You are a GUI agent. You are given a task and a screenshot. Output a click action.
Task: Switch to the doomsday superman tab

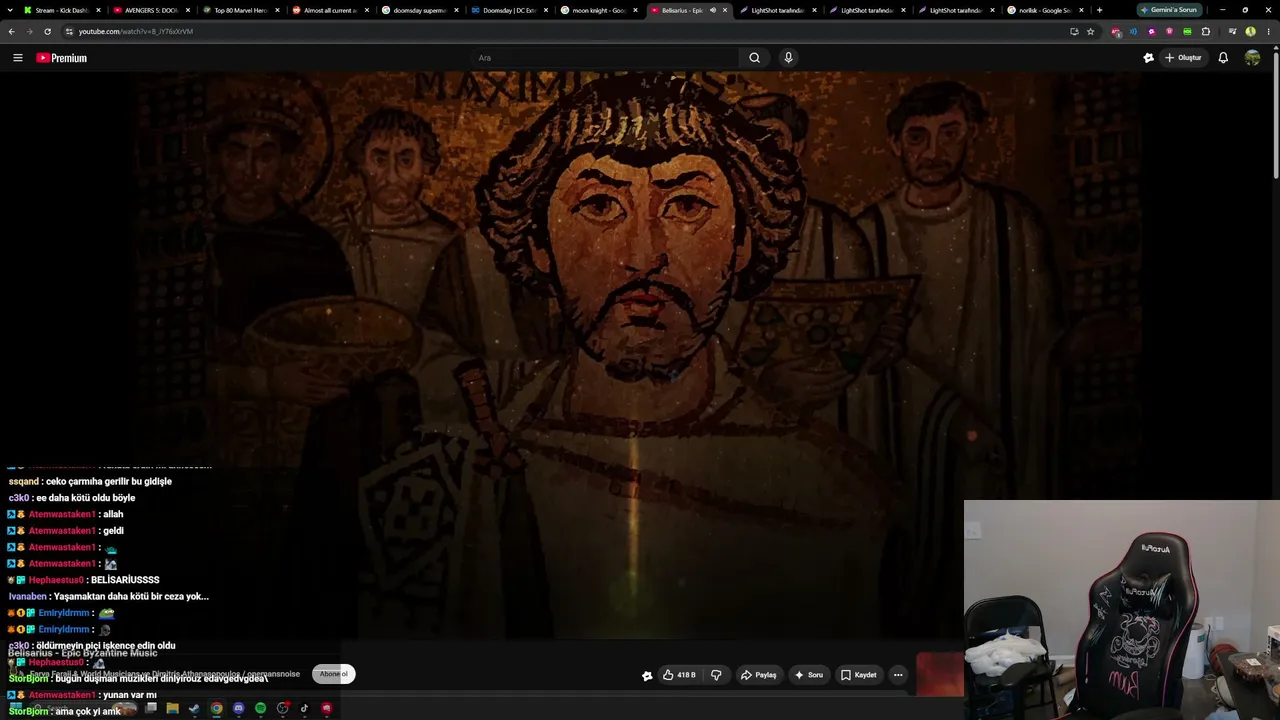[x=420, y=10]
